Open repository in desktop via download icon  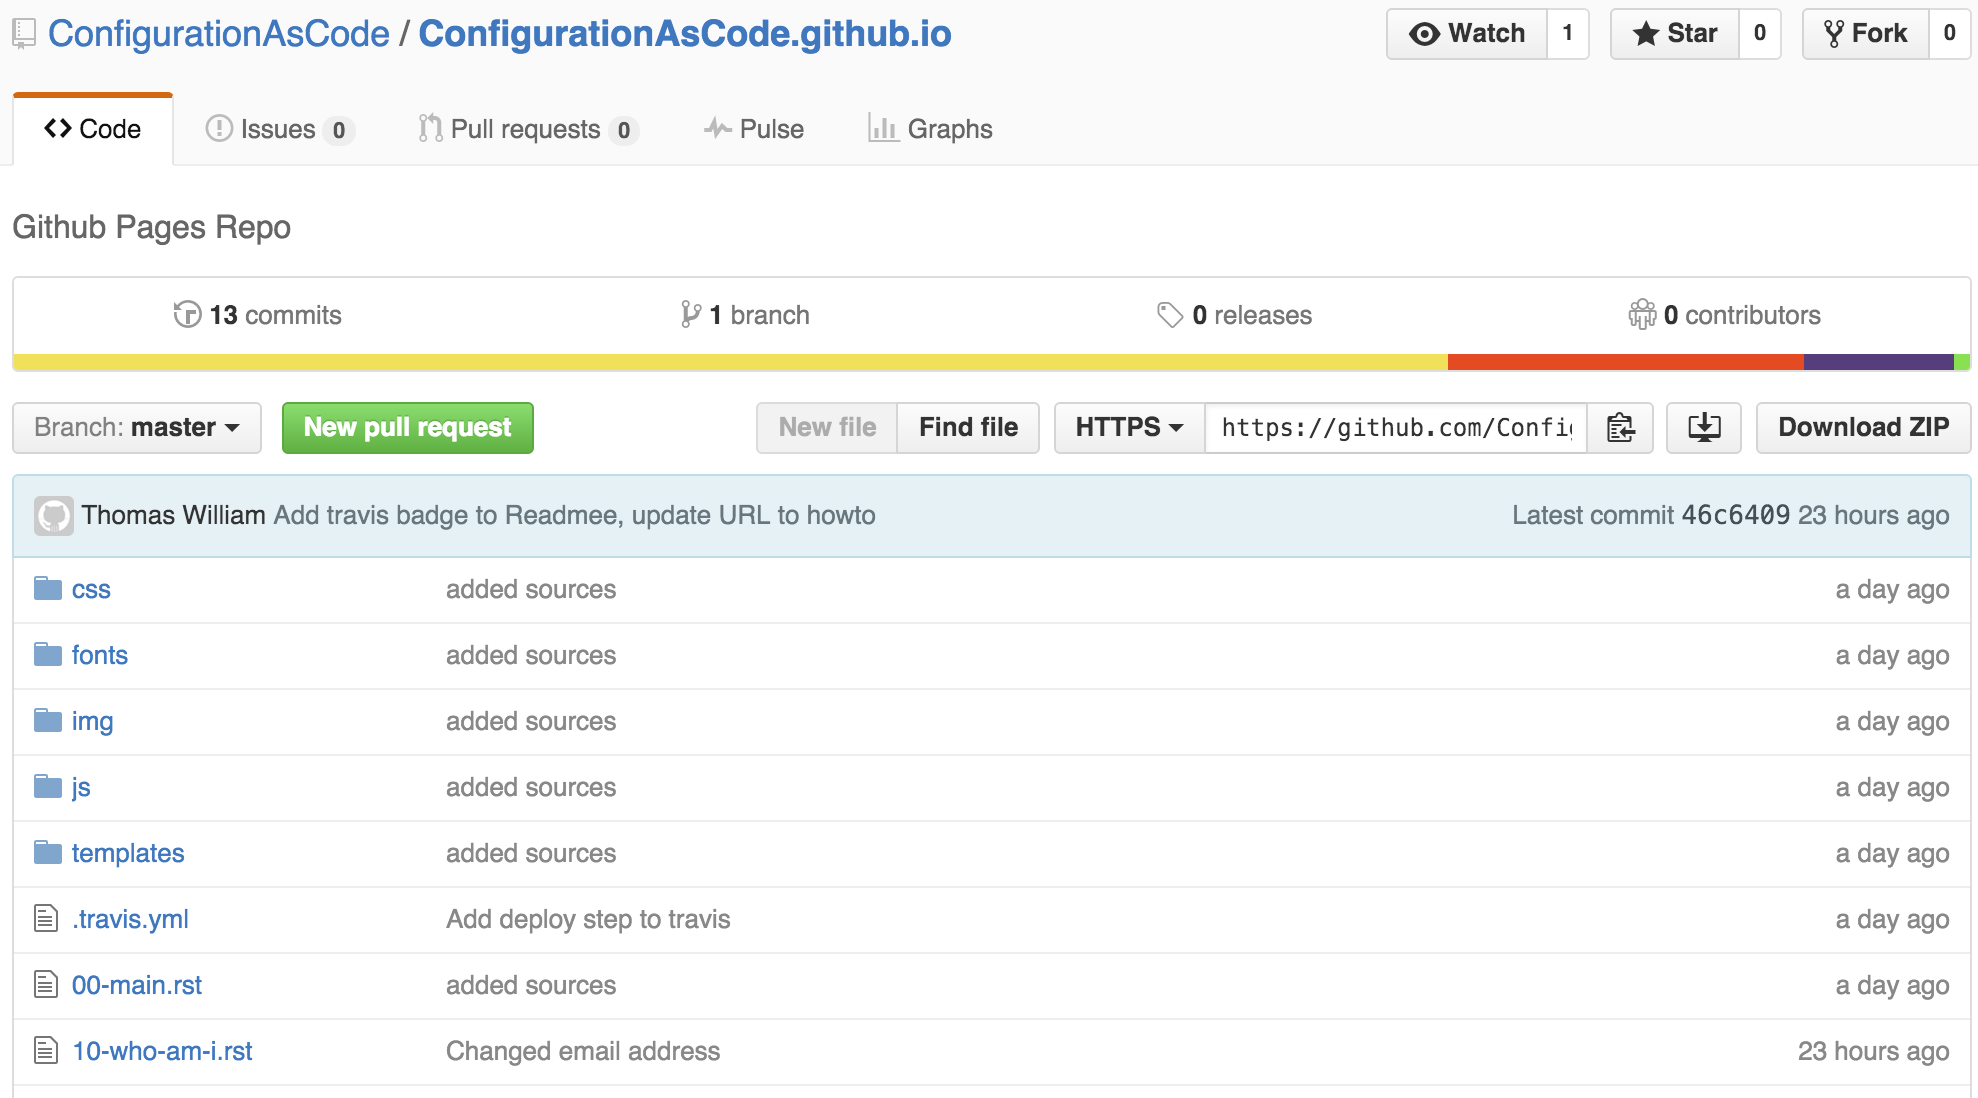tap(1703, 427)
